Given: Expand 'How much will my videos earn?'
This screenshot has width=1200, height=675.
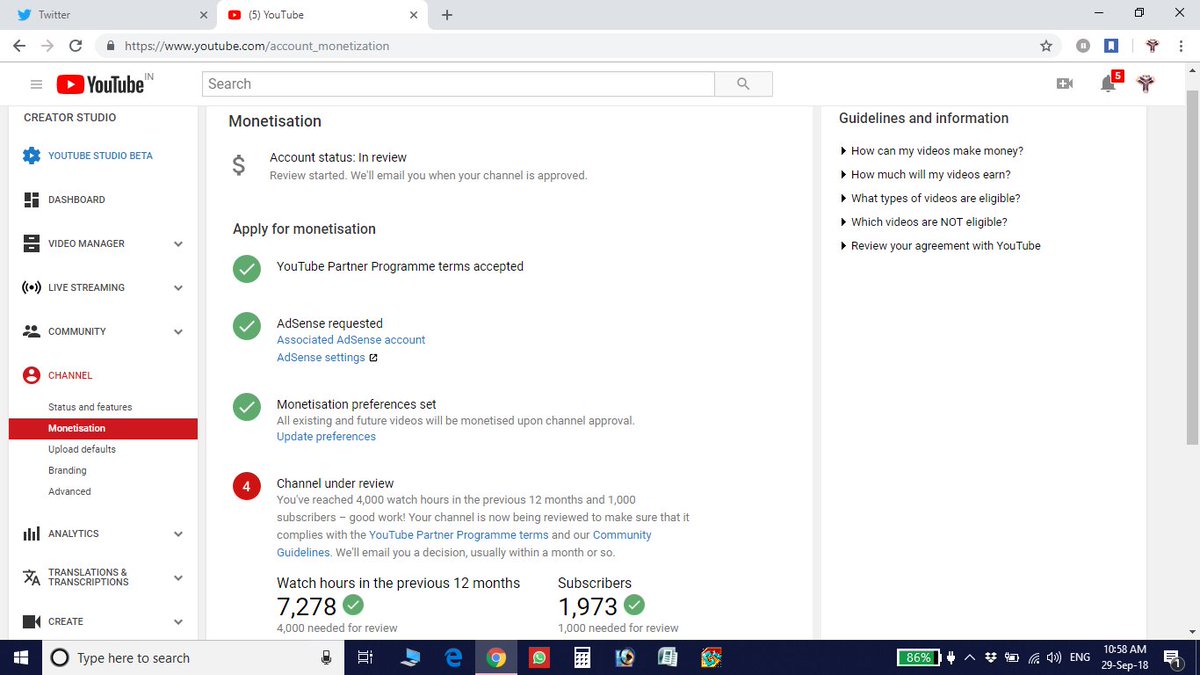Looking at the screenshot, I should [925, 175].
